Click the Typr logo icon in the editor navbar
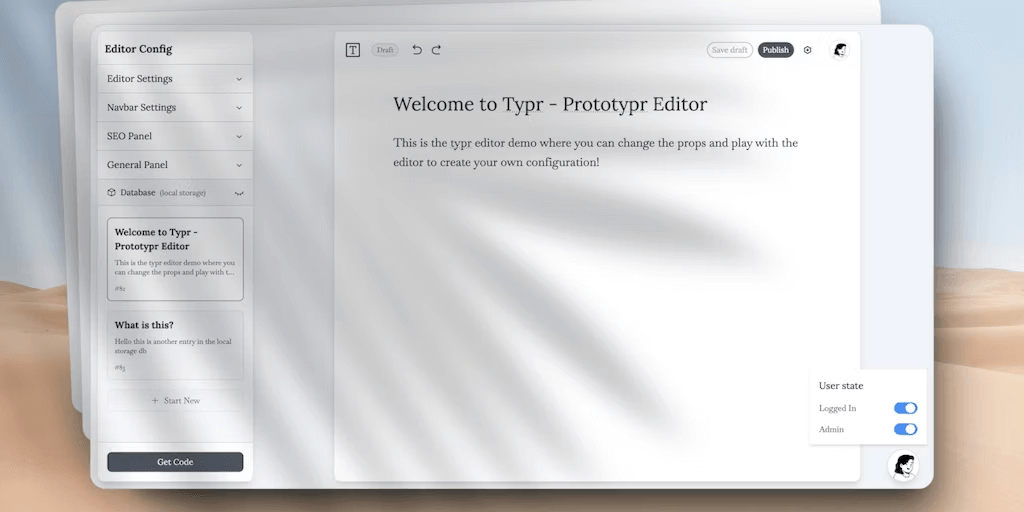 pos(353,50)
